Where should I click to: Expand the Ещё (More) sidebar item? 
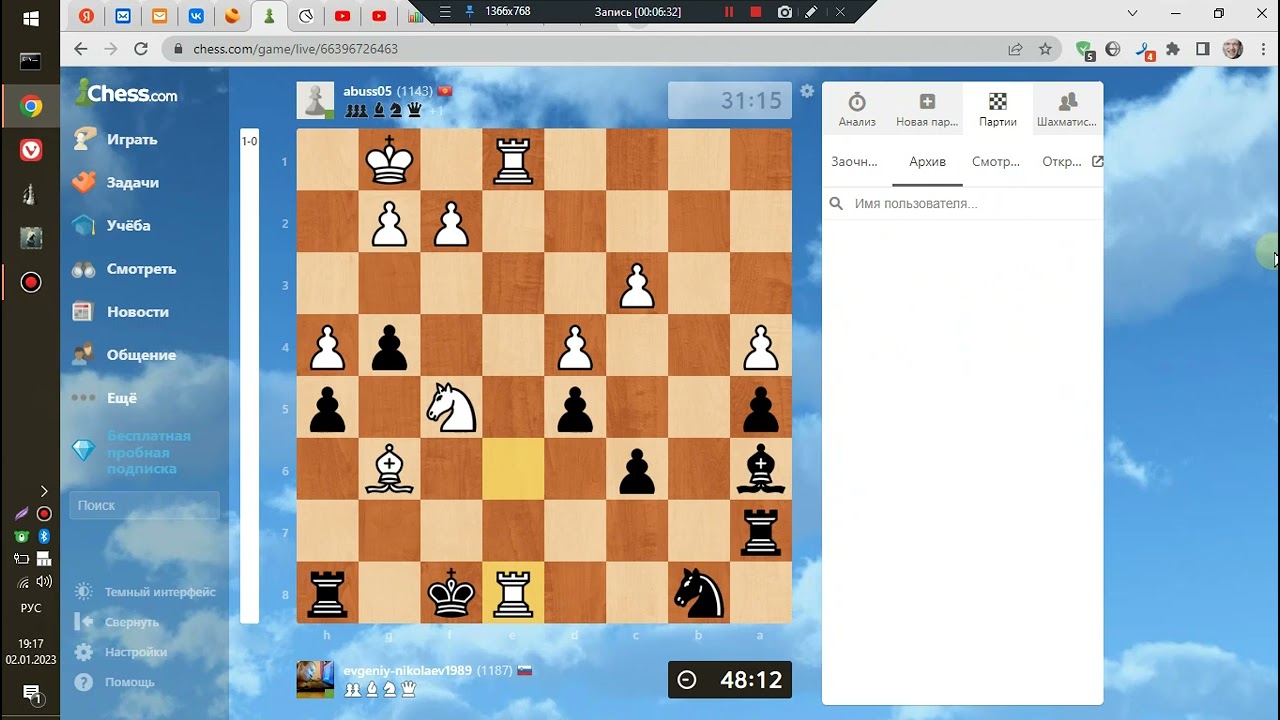tap(105, 397)
